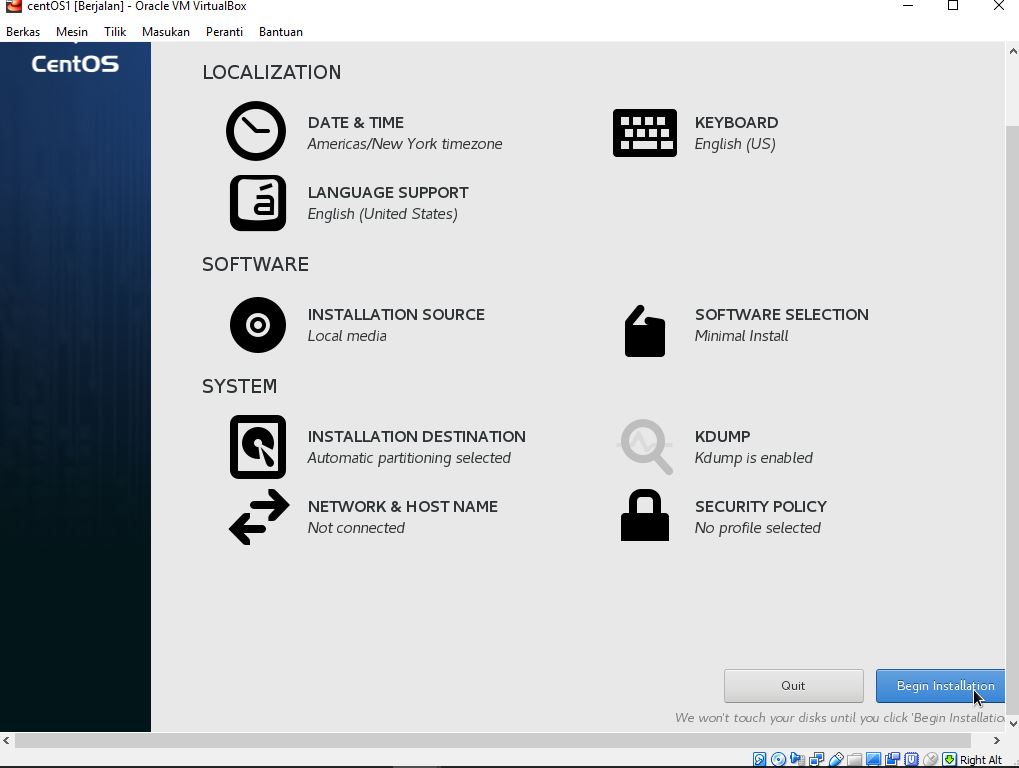1019x768 pixels.
Task: Click the CPU virtualization status icon
Action: tap(911, 759)
